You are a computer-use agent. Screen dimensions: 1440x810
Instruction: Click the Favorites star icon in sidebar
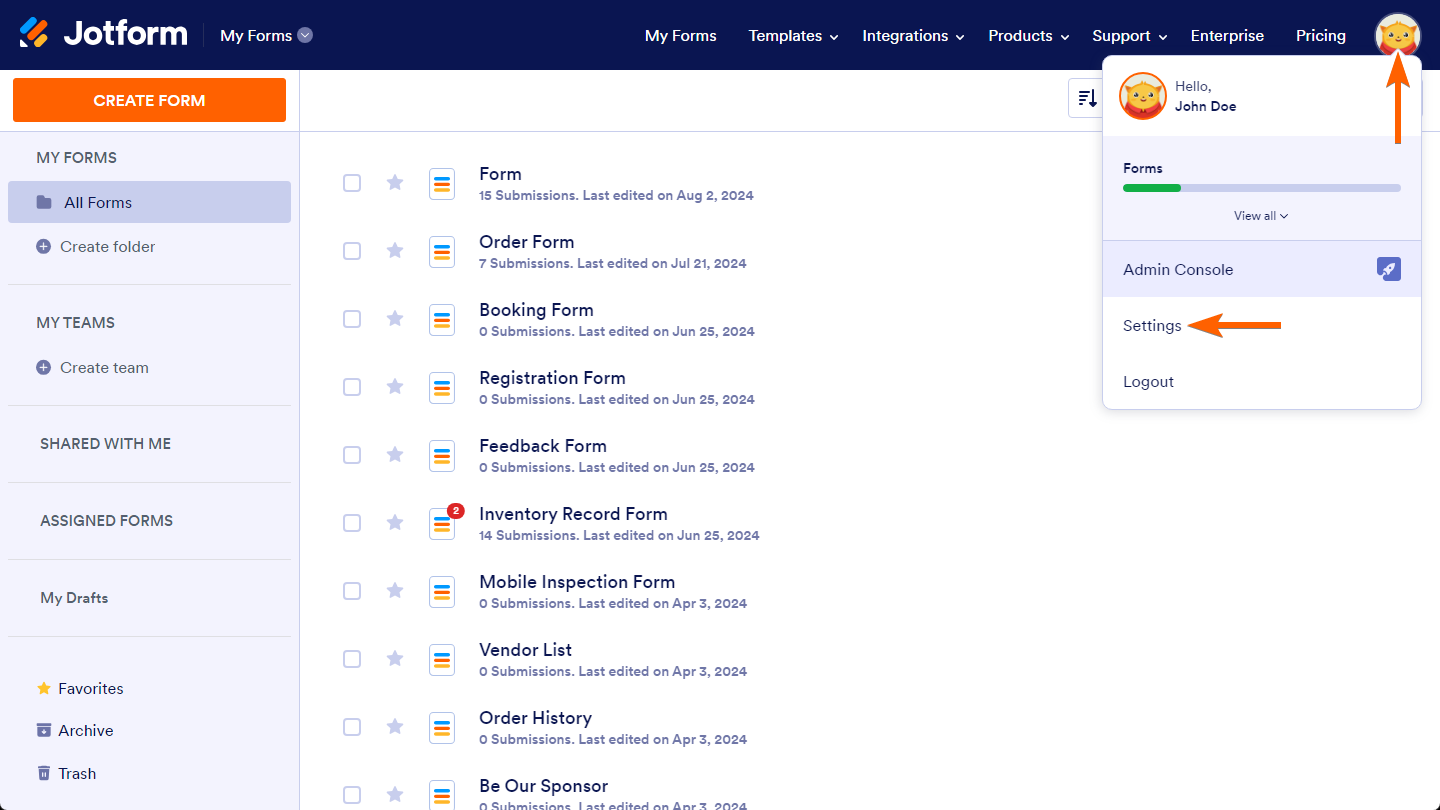43,688
